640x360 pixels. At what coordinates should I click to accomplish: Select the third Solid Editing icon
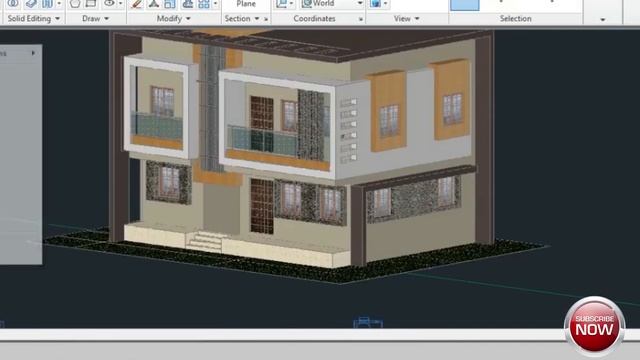(x=47, y=4)
